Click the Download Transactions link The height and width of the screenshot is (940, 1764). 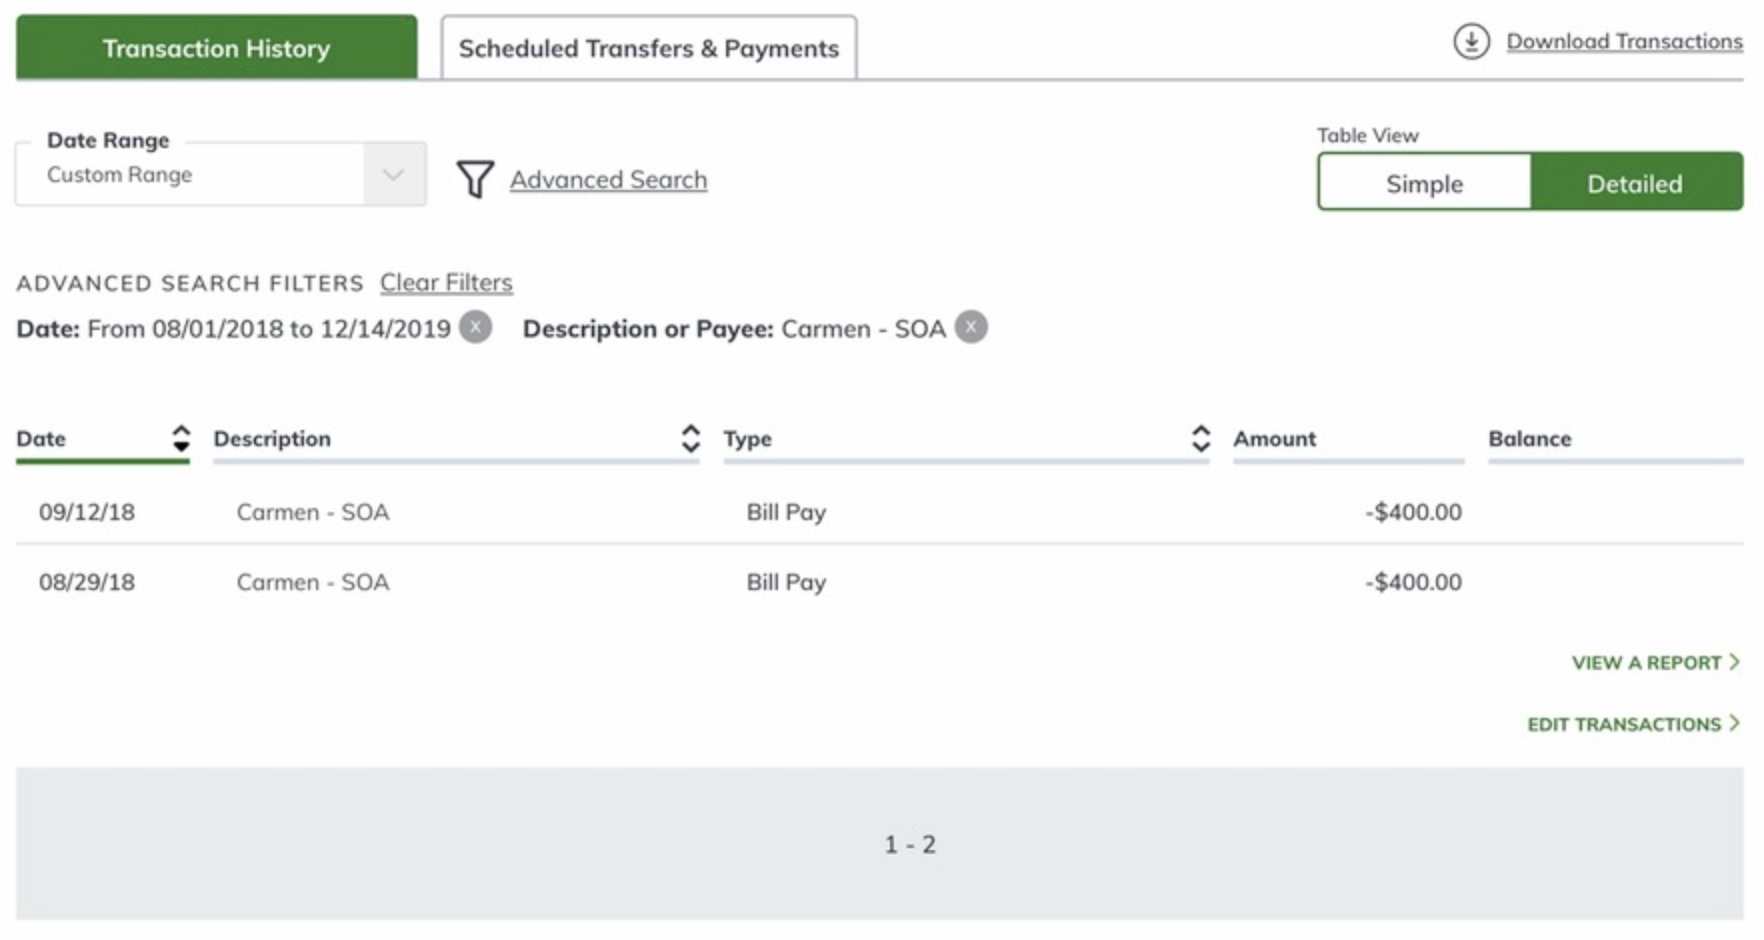(1624, 42)
